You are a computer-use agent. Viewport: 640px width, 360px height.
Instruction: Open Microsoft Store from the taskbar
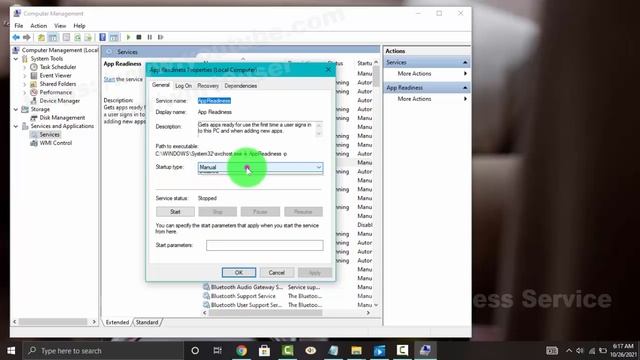[264, 351]
